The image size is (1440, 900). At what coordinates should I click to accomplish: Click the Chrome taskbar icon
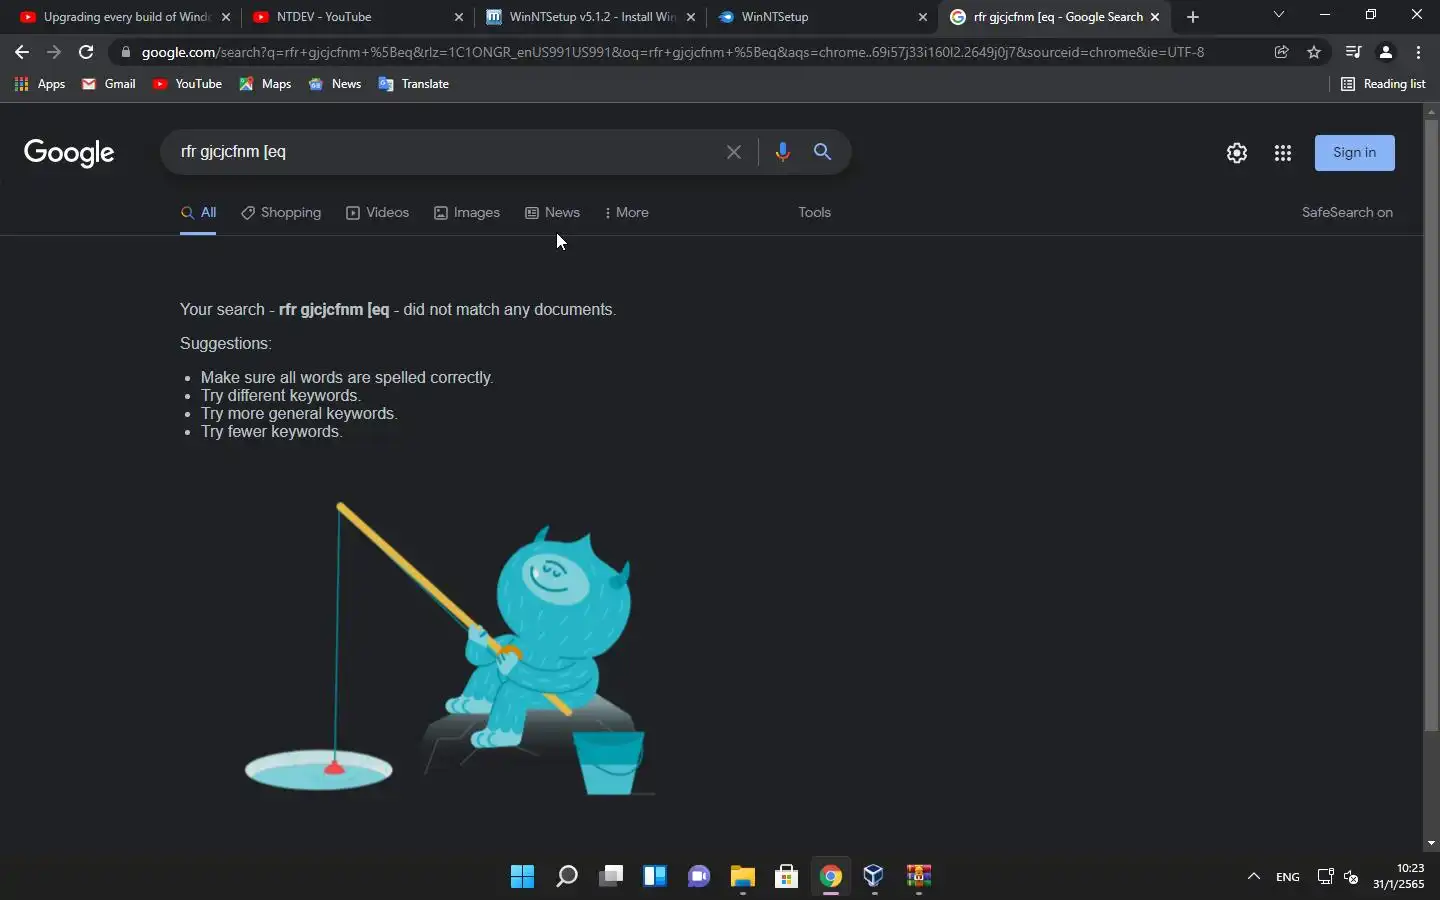tap(830, 877)
